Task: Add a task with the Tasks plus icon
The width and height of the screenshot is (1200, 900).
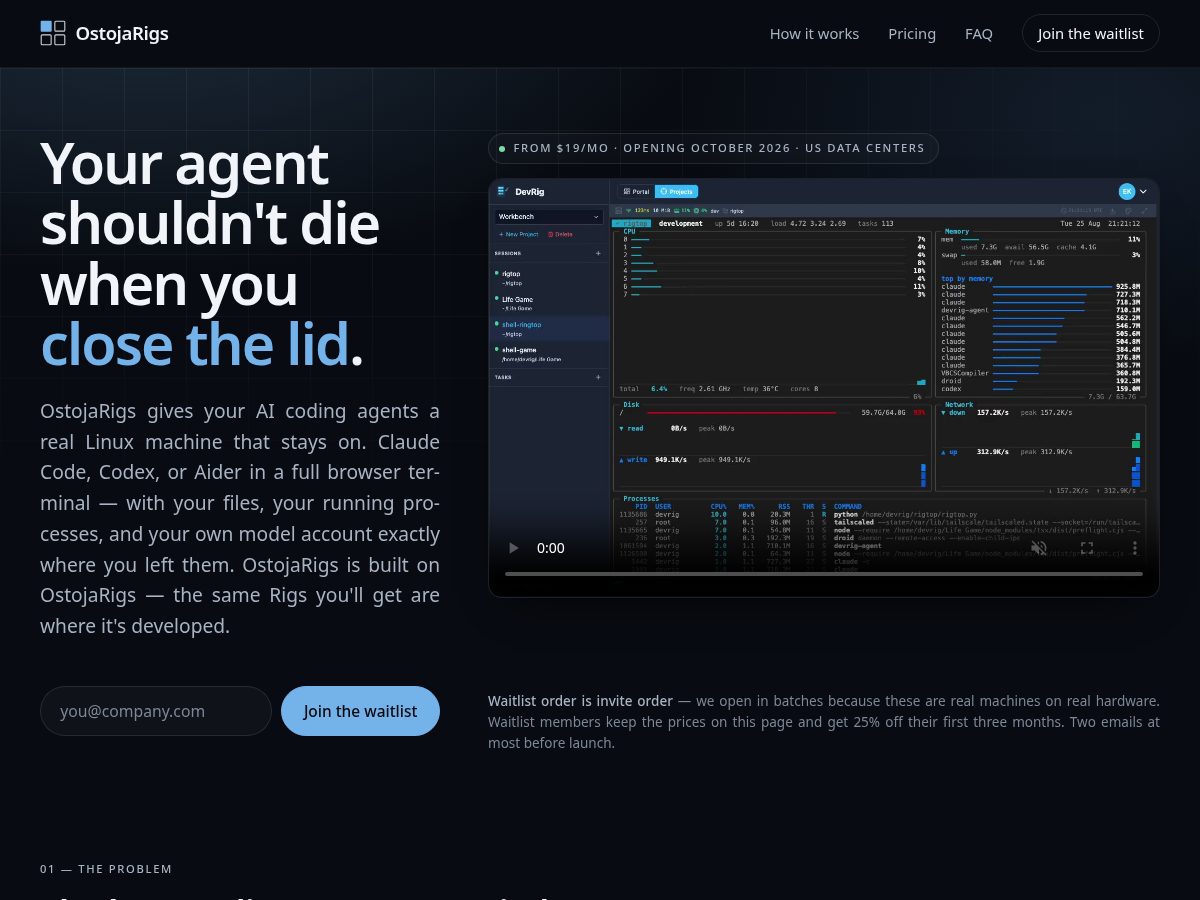Action: click(x=599, y=377)
